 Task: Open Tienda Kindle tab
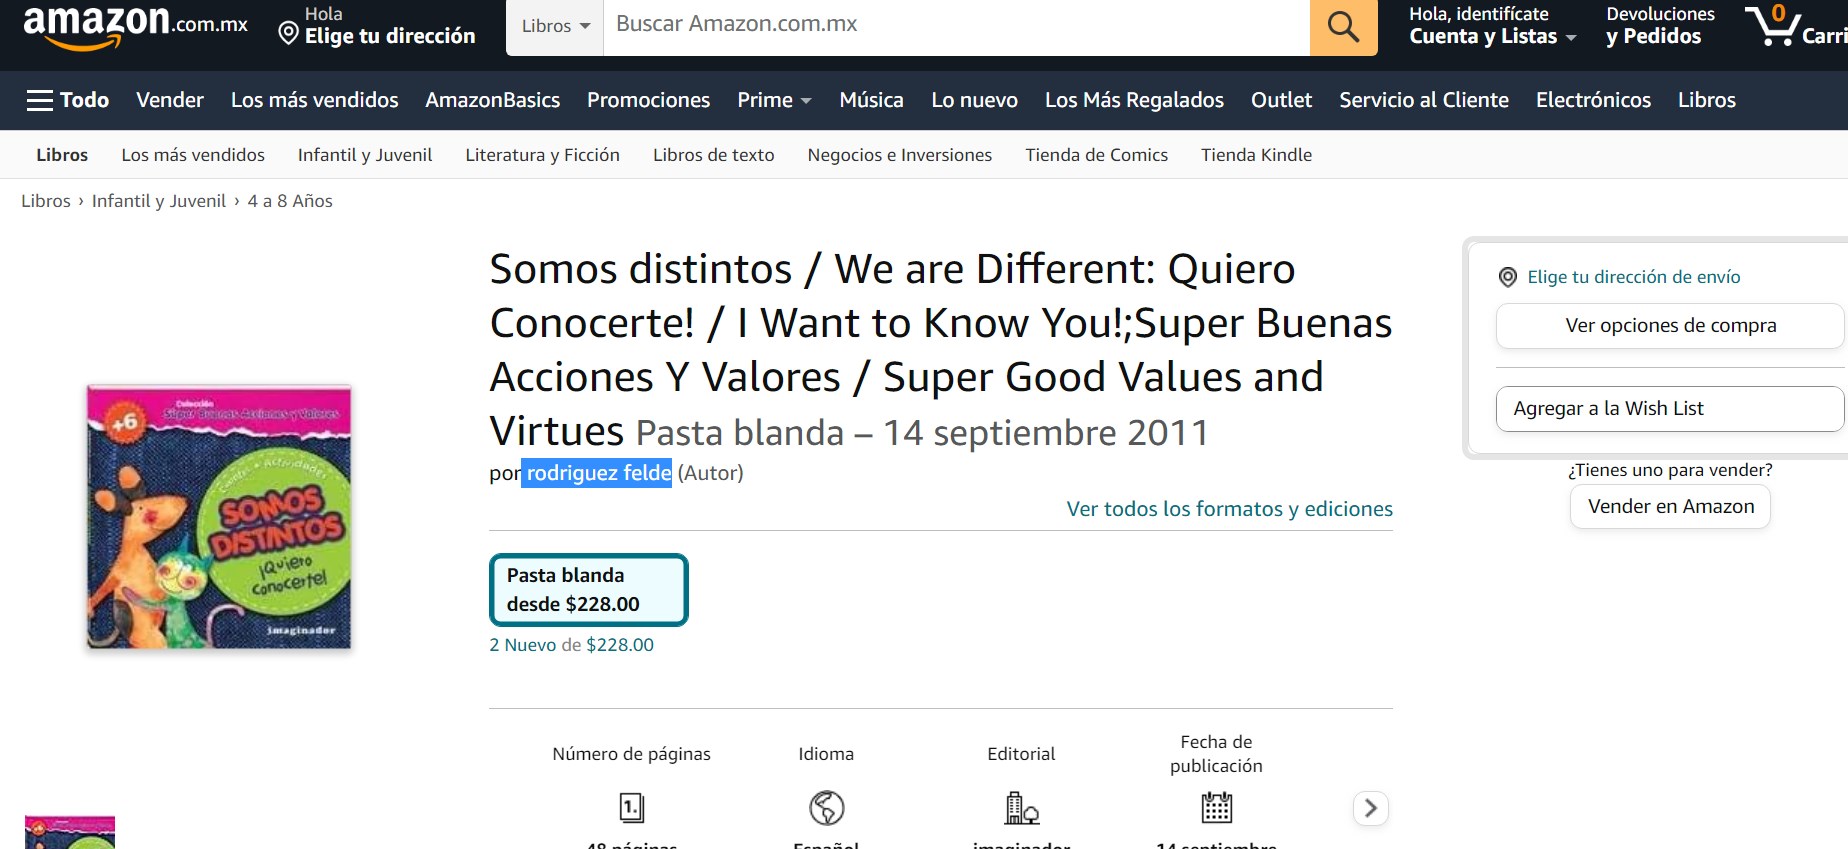[x=1256, y=155]
